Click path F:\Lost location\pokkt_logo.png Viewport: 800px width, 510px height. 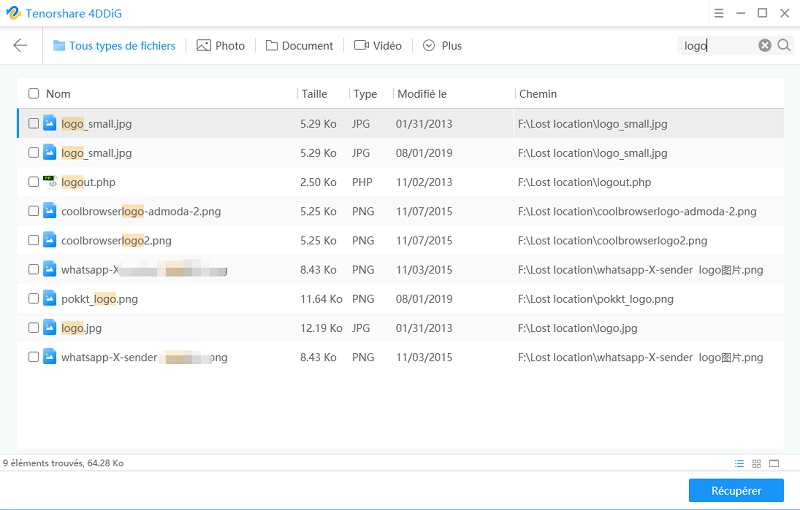point(596,299)
